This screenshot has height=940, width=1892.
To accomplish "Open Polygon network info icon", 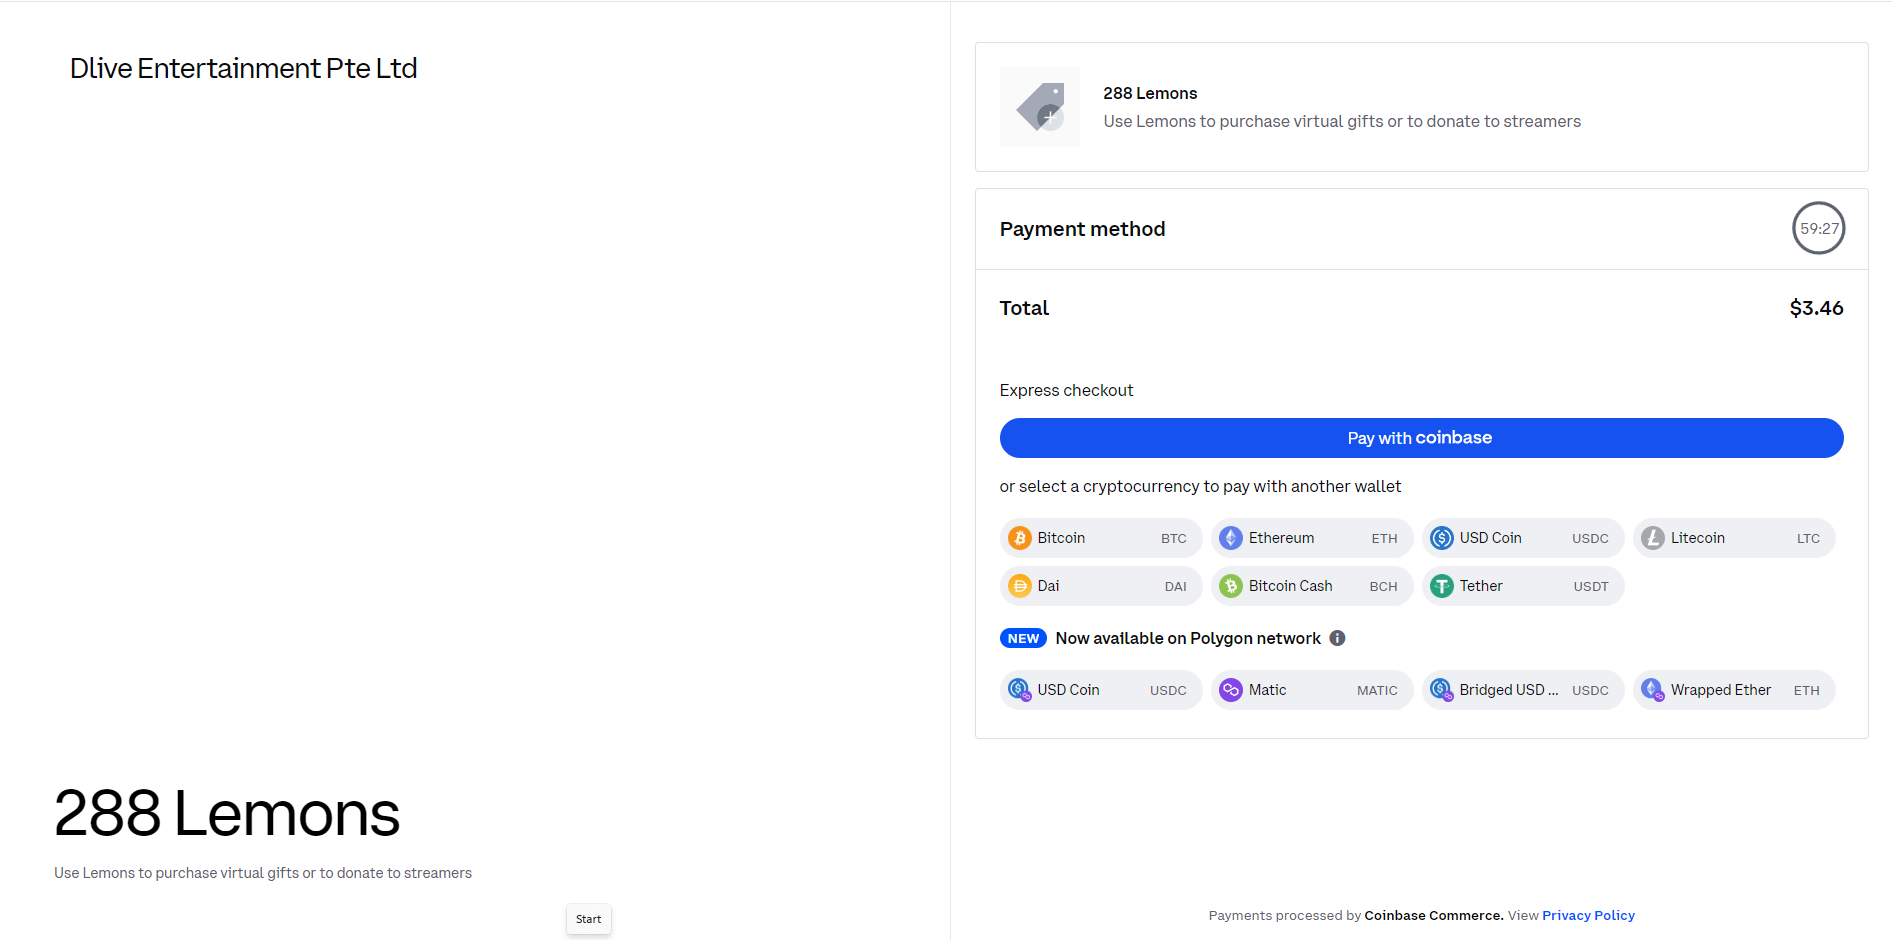I will pos(1337,638).
